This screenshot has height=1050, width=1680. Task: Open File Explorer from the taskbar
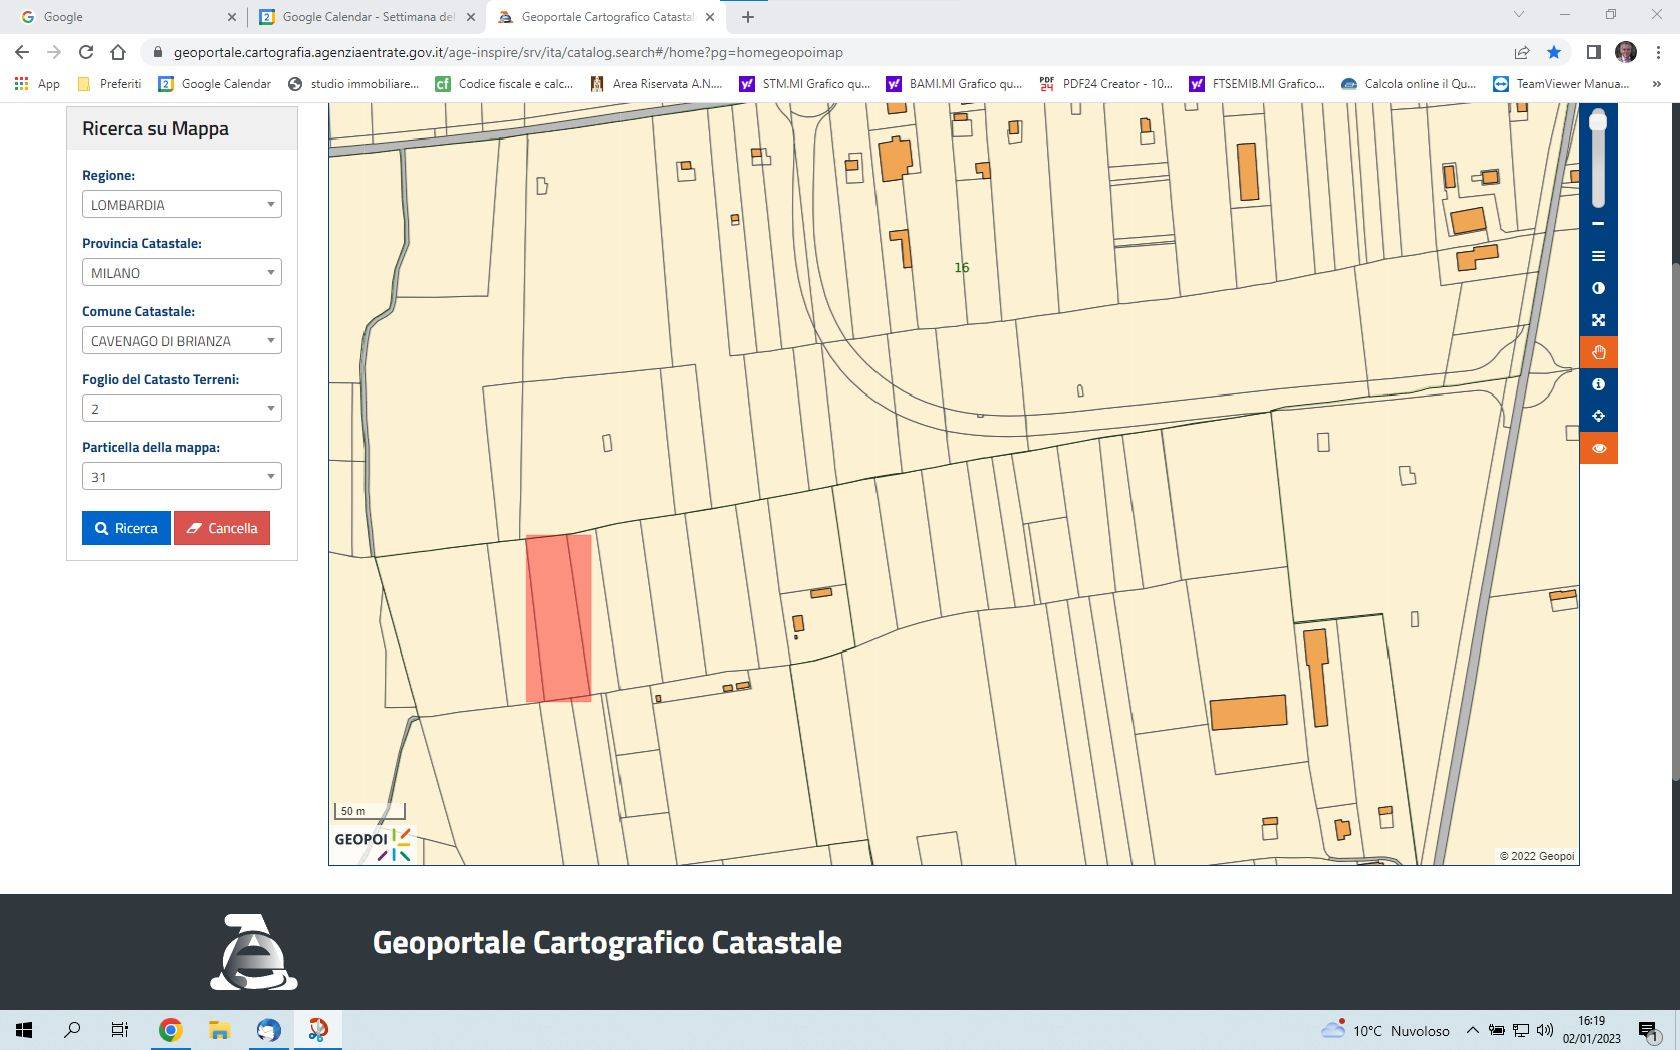coord(219,1030)
